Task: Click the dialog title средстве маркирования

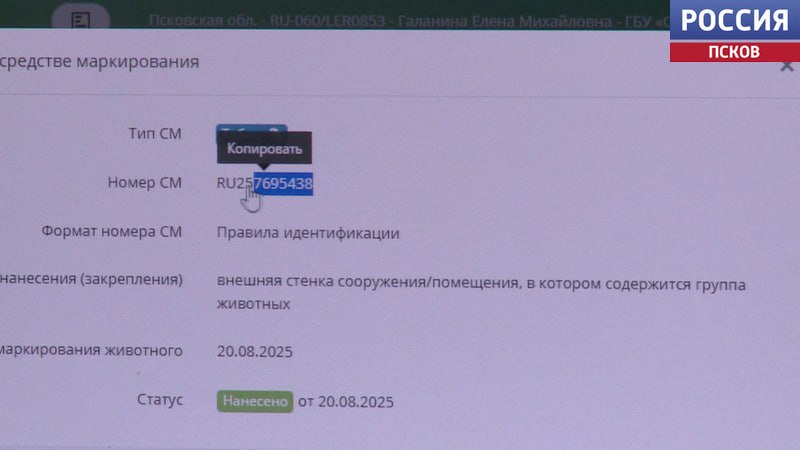Action: (99, 62)
